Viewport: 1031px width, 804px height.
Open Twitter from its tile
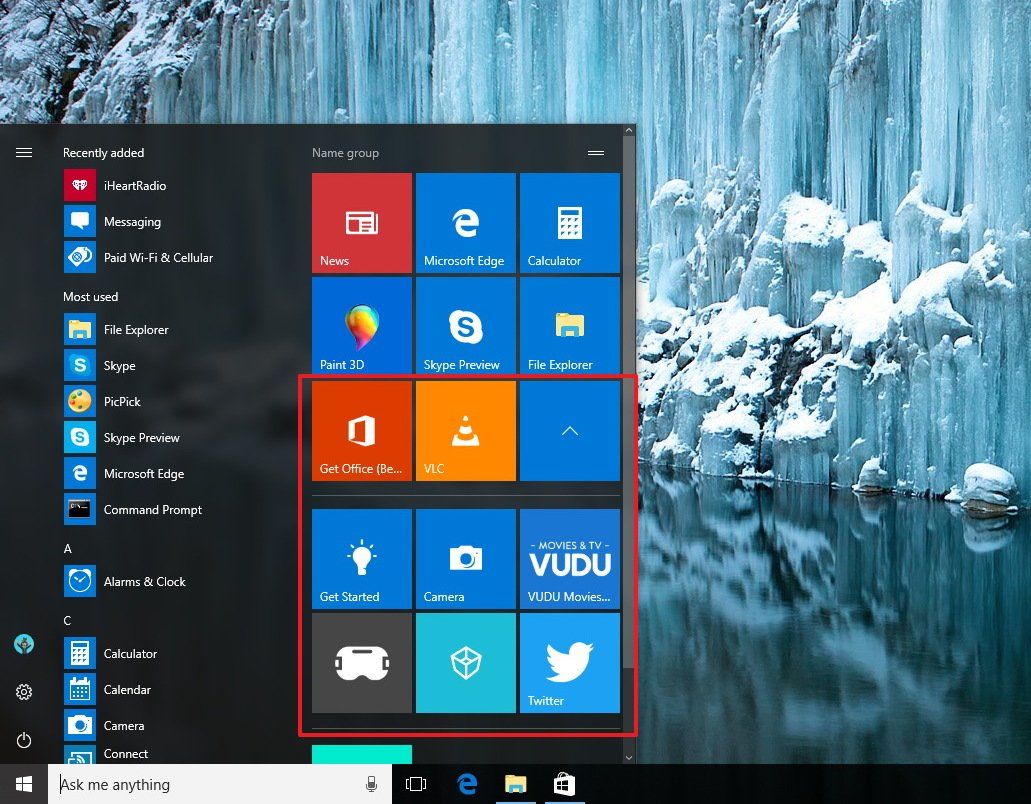569,662
